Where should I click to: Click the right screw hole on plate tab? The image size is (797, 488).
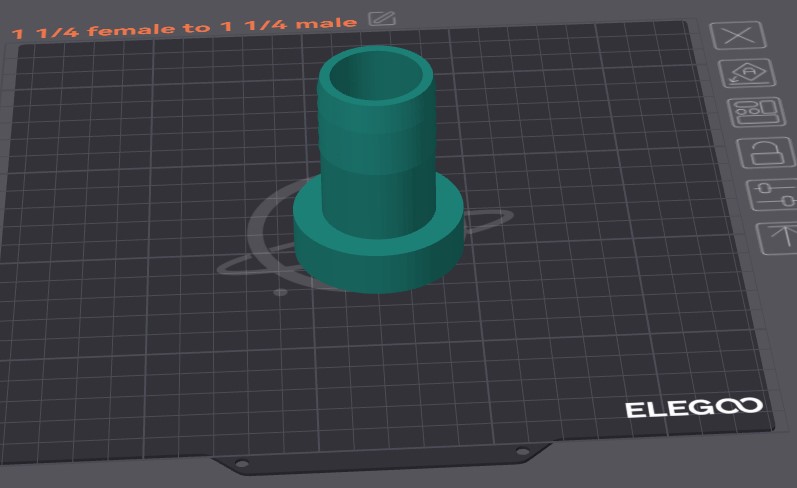point(522,451)
